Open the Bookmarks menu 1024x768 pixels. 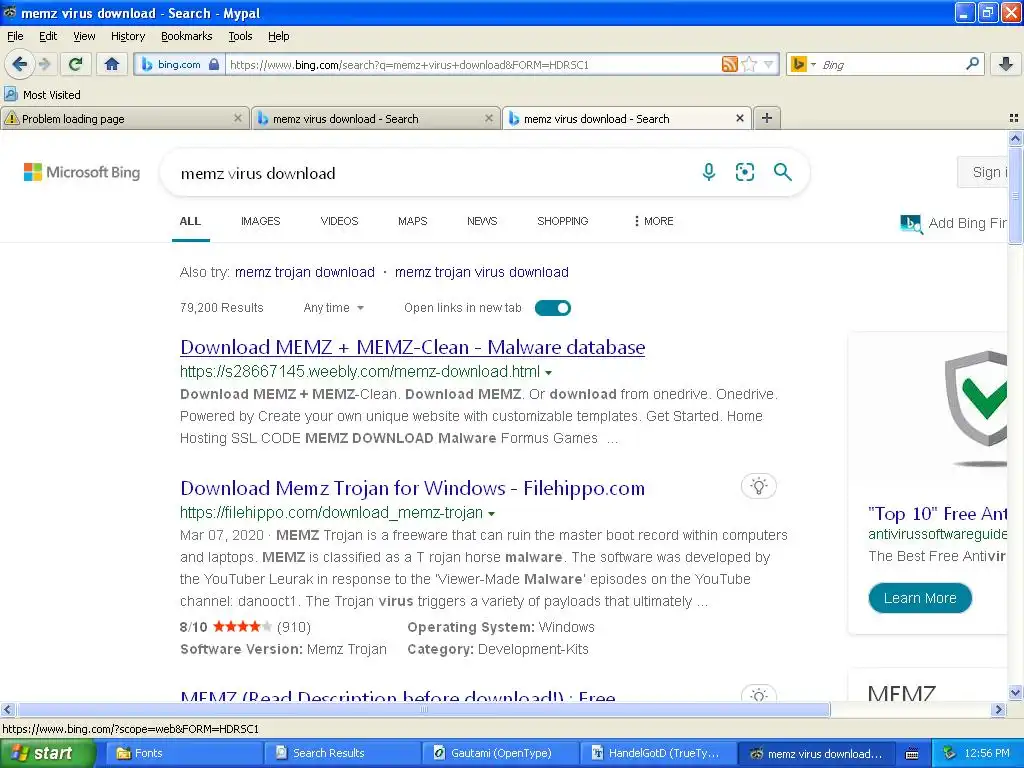187,36
